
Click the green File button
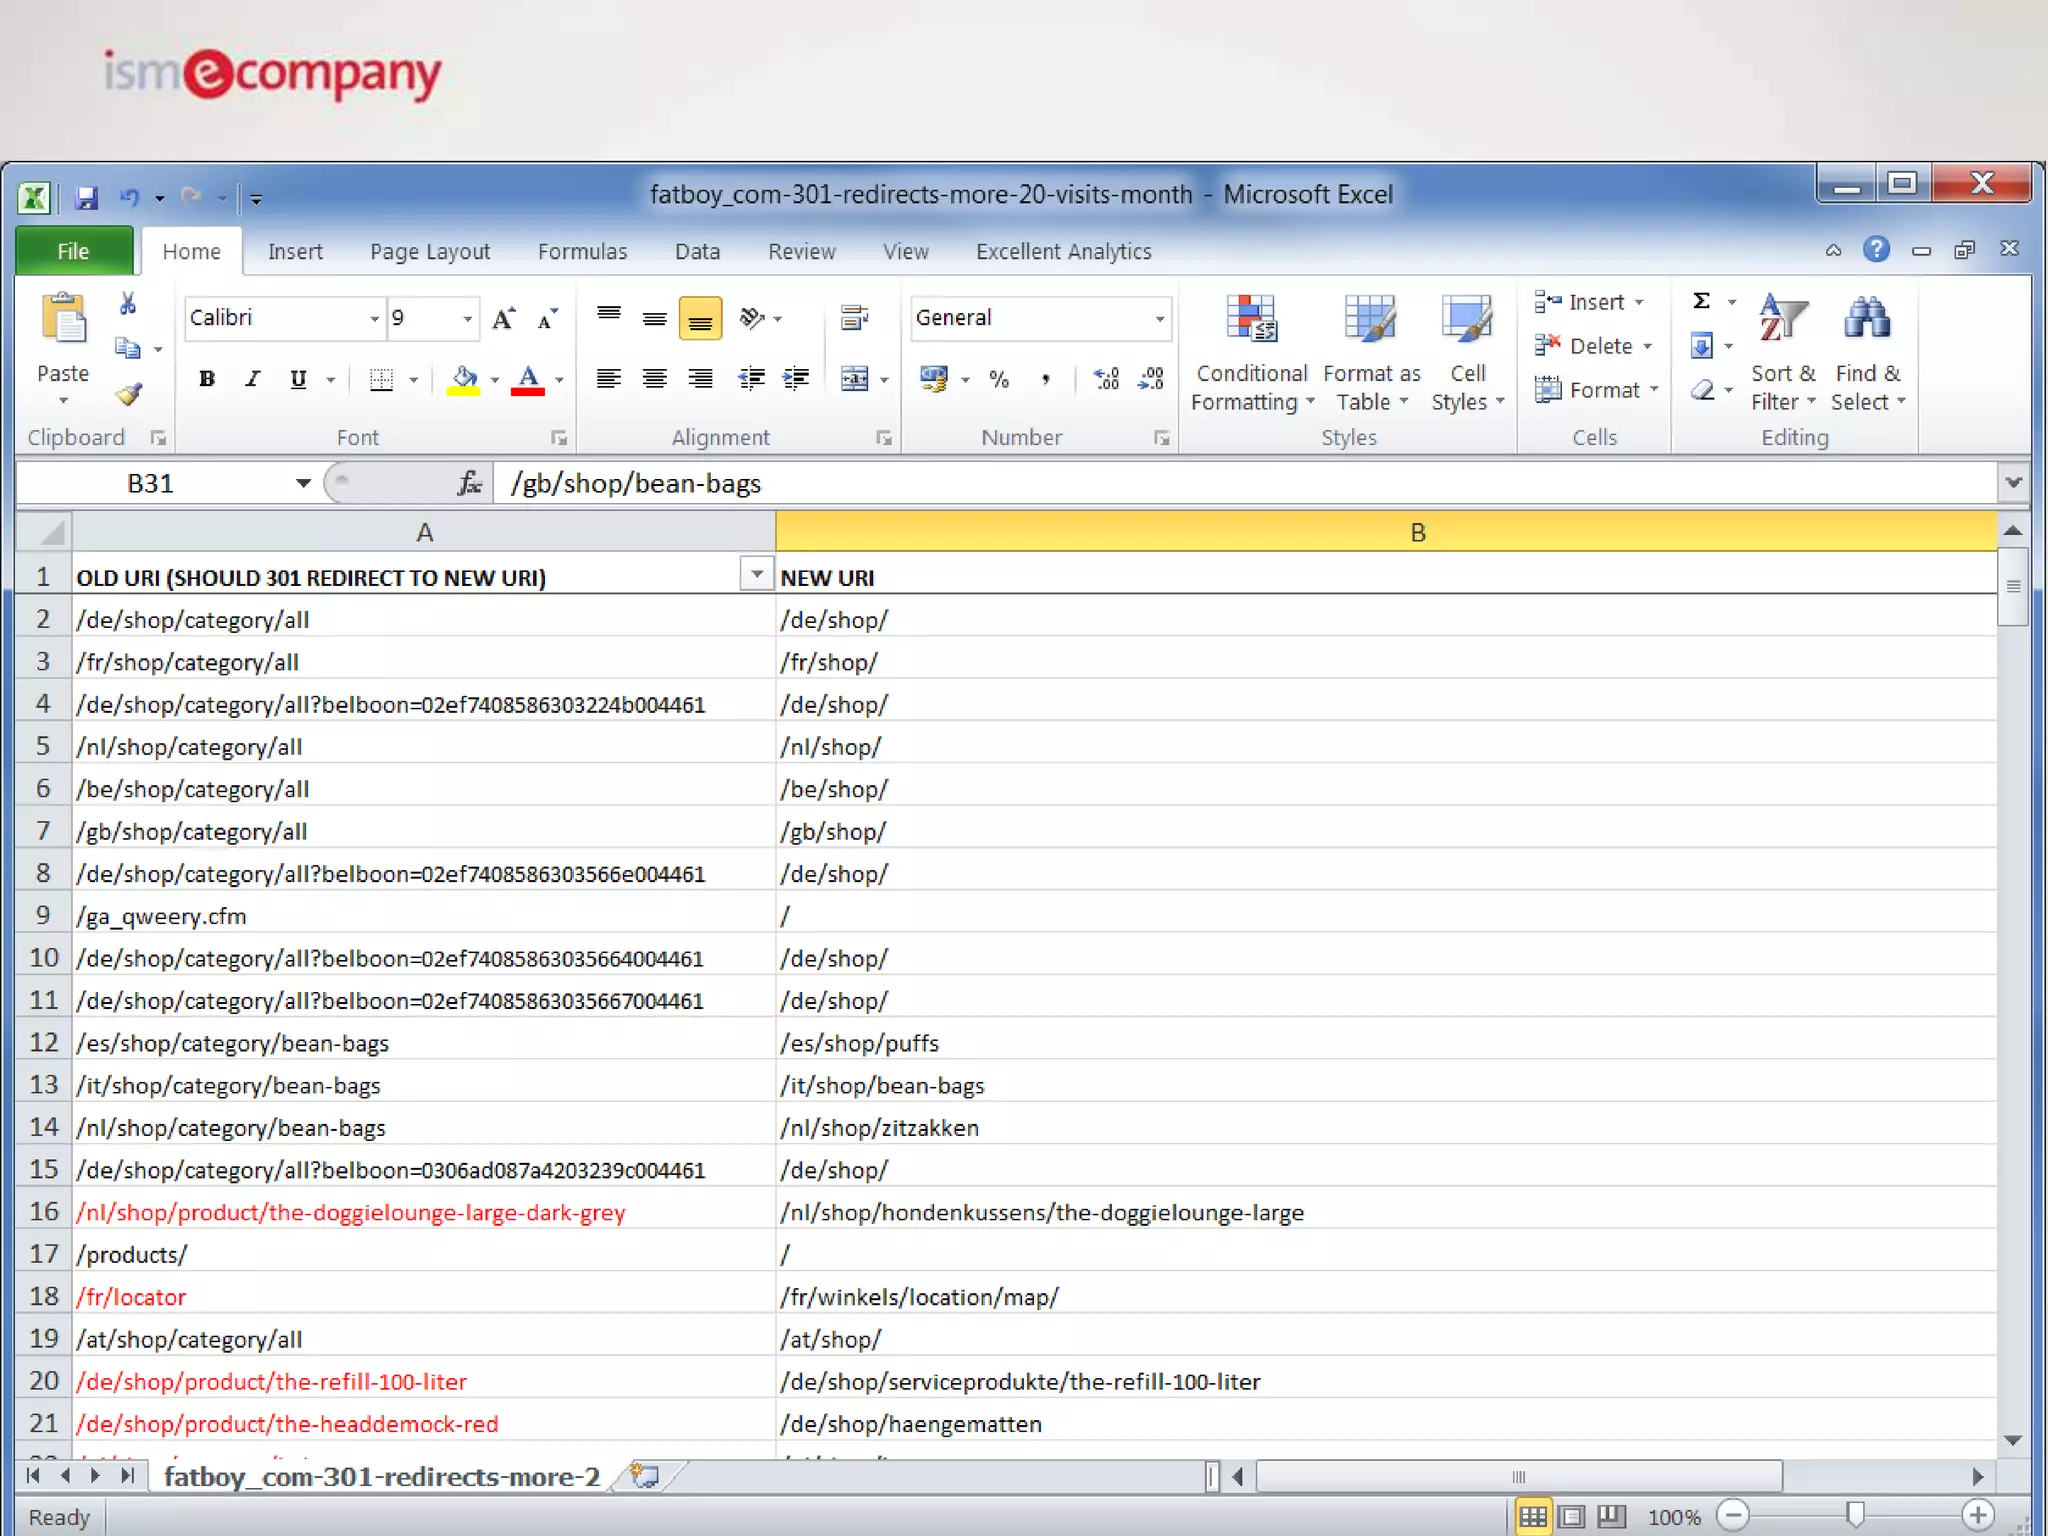[73, 252]
